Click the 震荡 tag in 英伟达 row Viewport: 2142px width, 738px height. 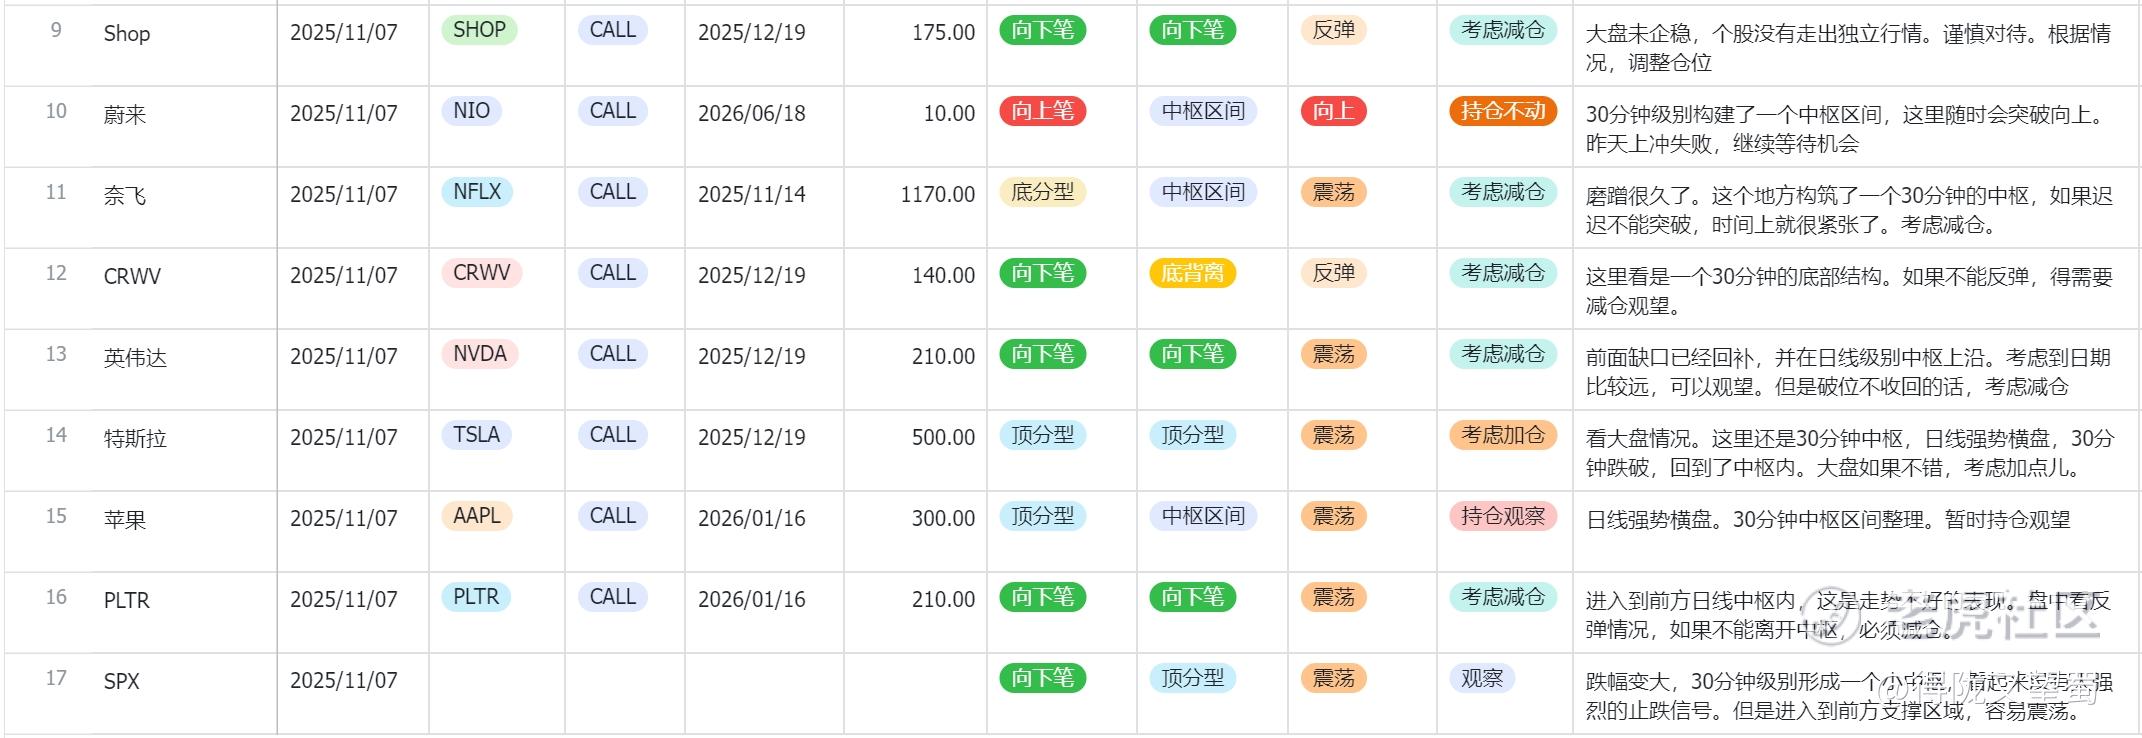pos(1333,354)
